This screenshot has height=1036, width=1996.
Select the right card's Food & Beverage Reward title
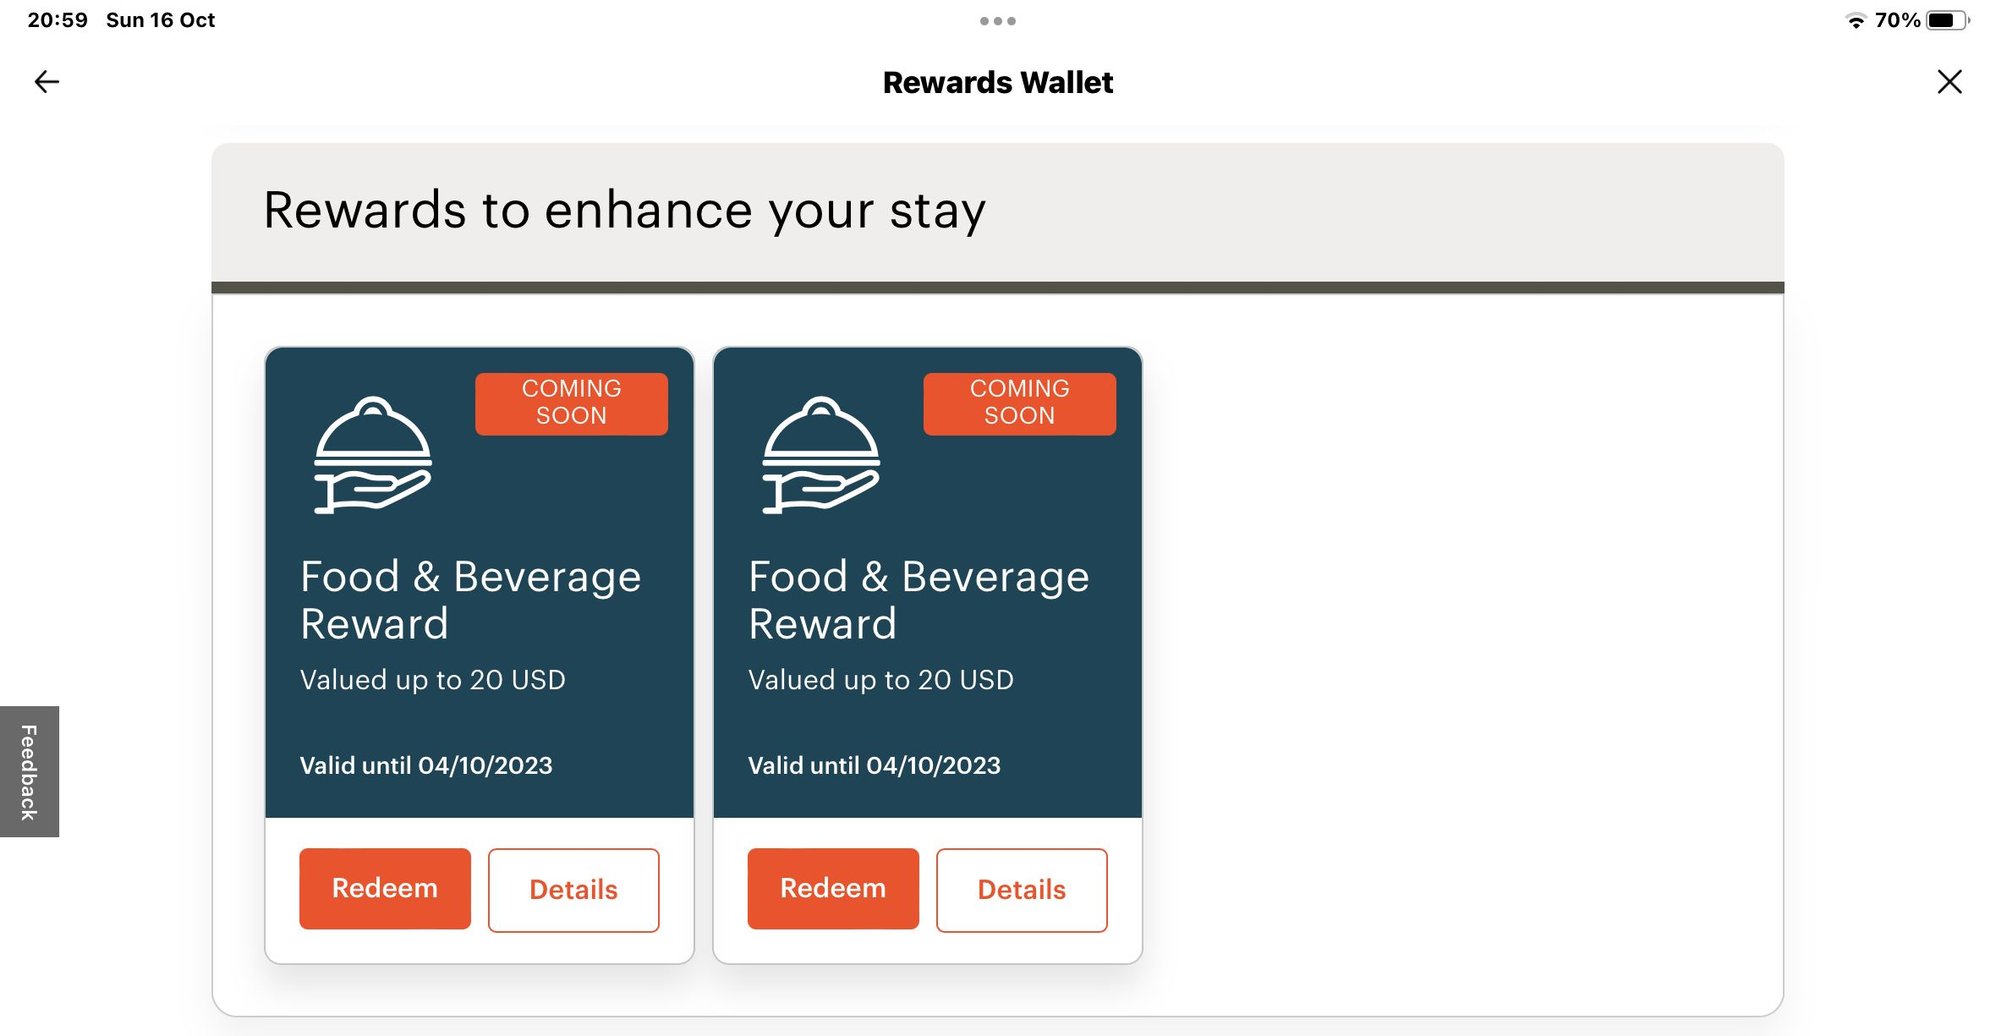tap(918, 600)
